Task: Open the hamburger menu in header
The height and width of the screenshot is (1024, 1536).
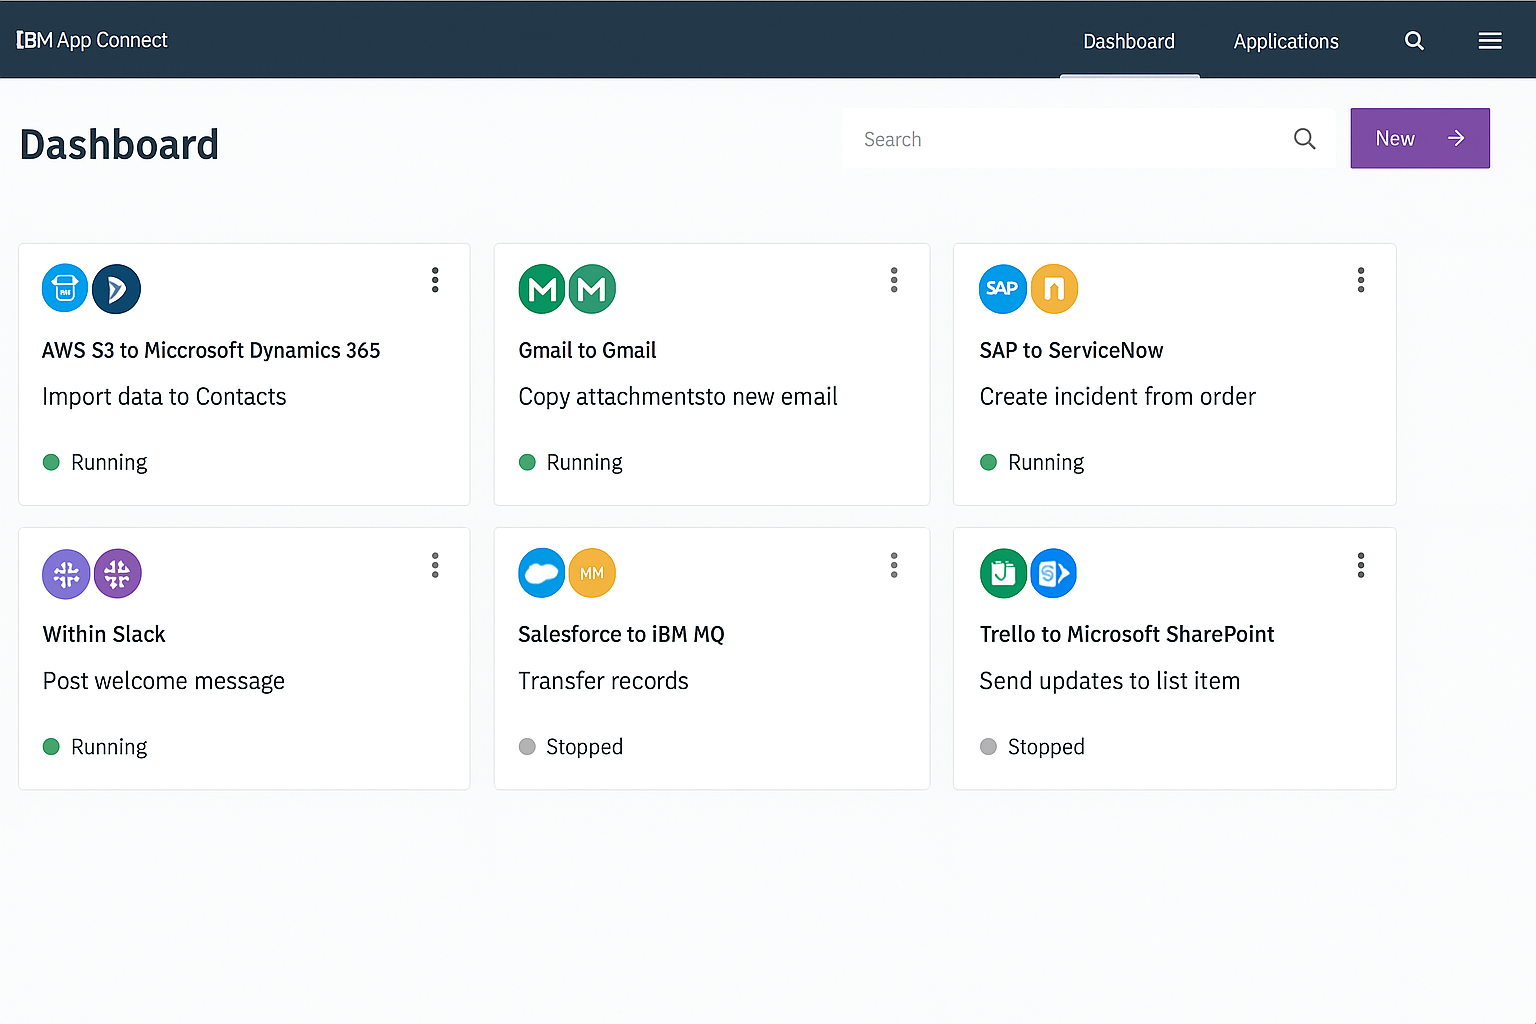Action: (1490, 41)
